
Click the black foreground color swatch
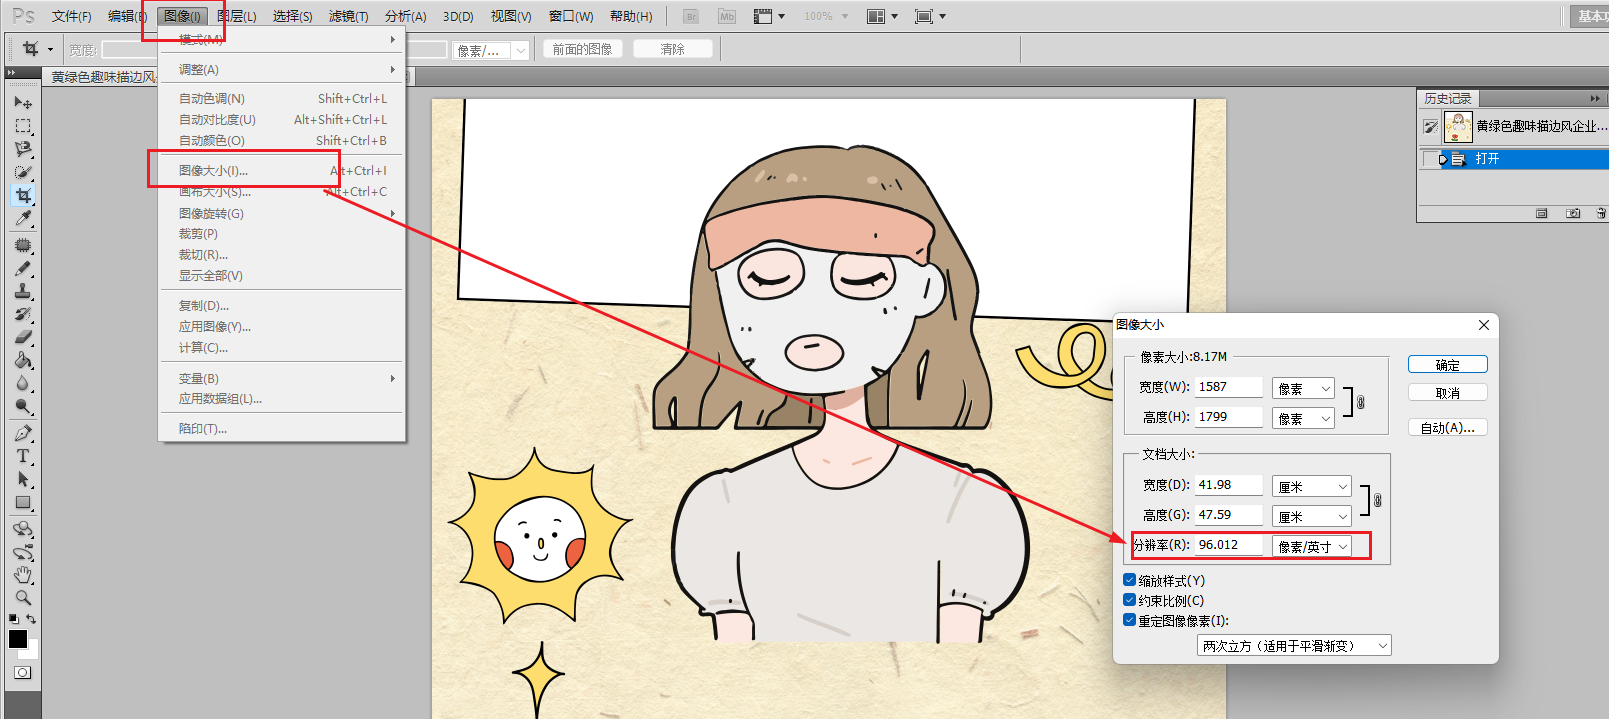point(17,639)
